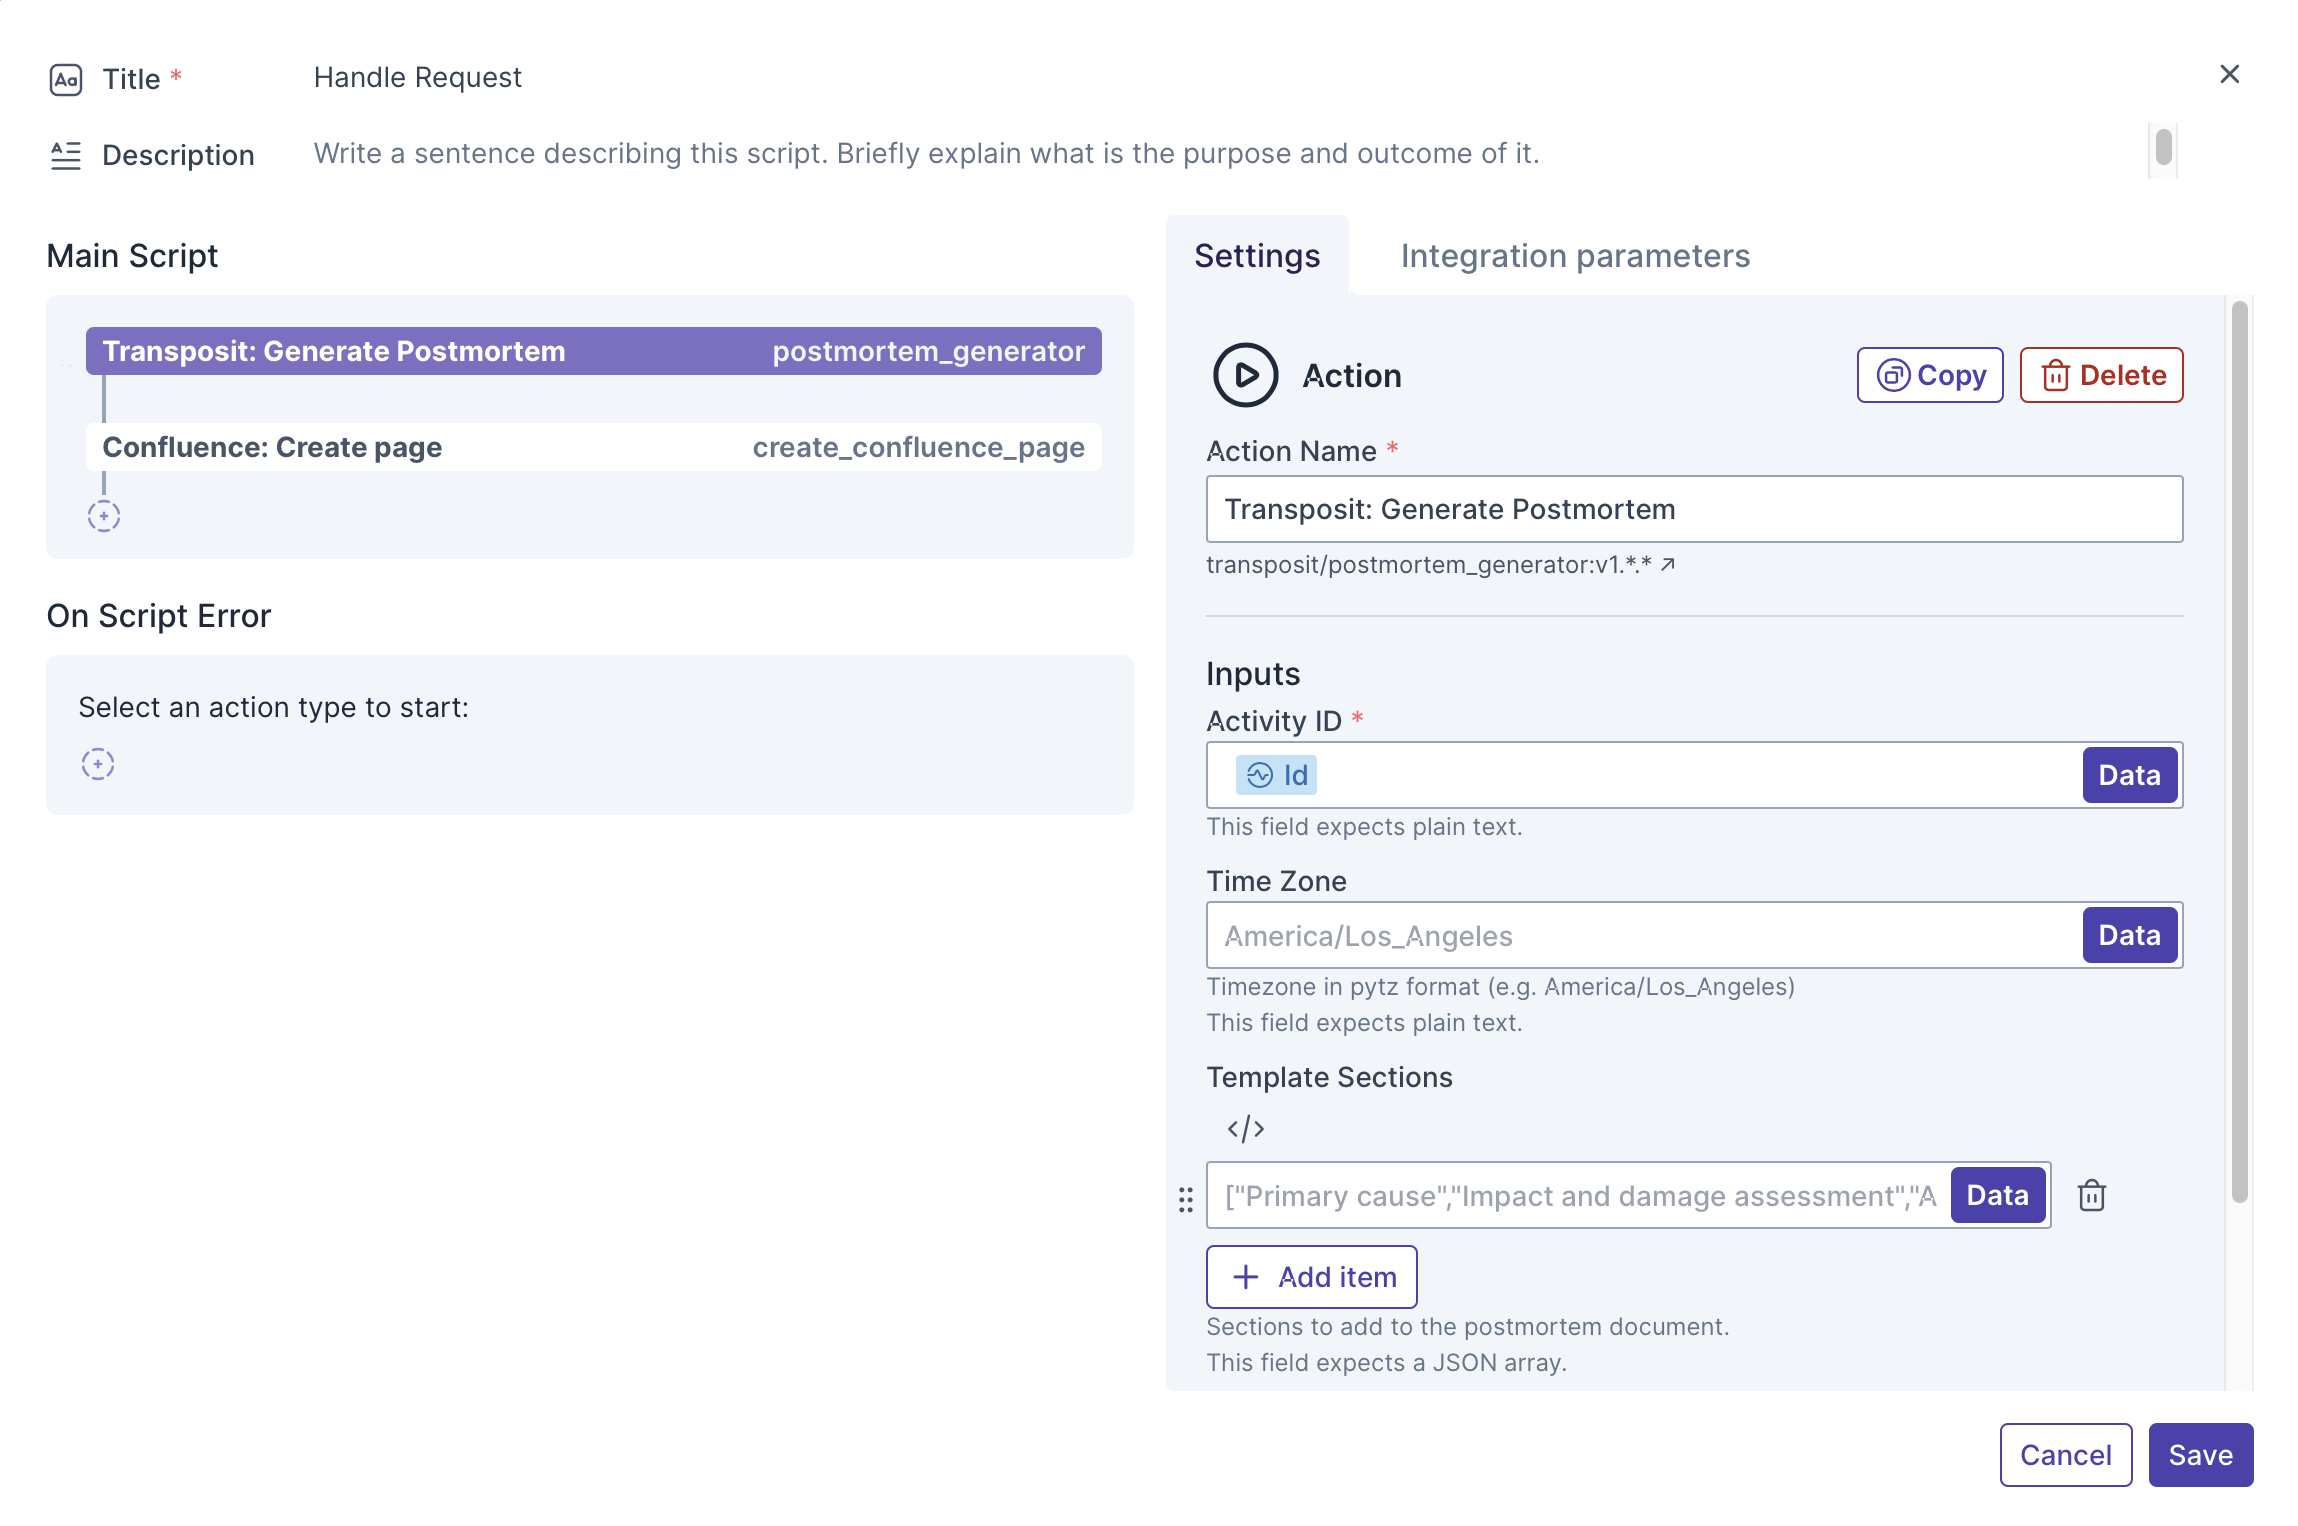The width and height of the screenshot is (2298, 1526).
Task: Click the settings panel vertical scrollbar
Action: (x=2239, y=750)
